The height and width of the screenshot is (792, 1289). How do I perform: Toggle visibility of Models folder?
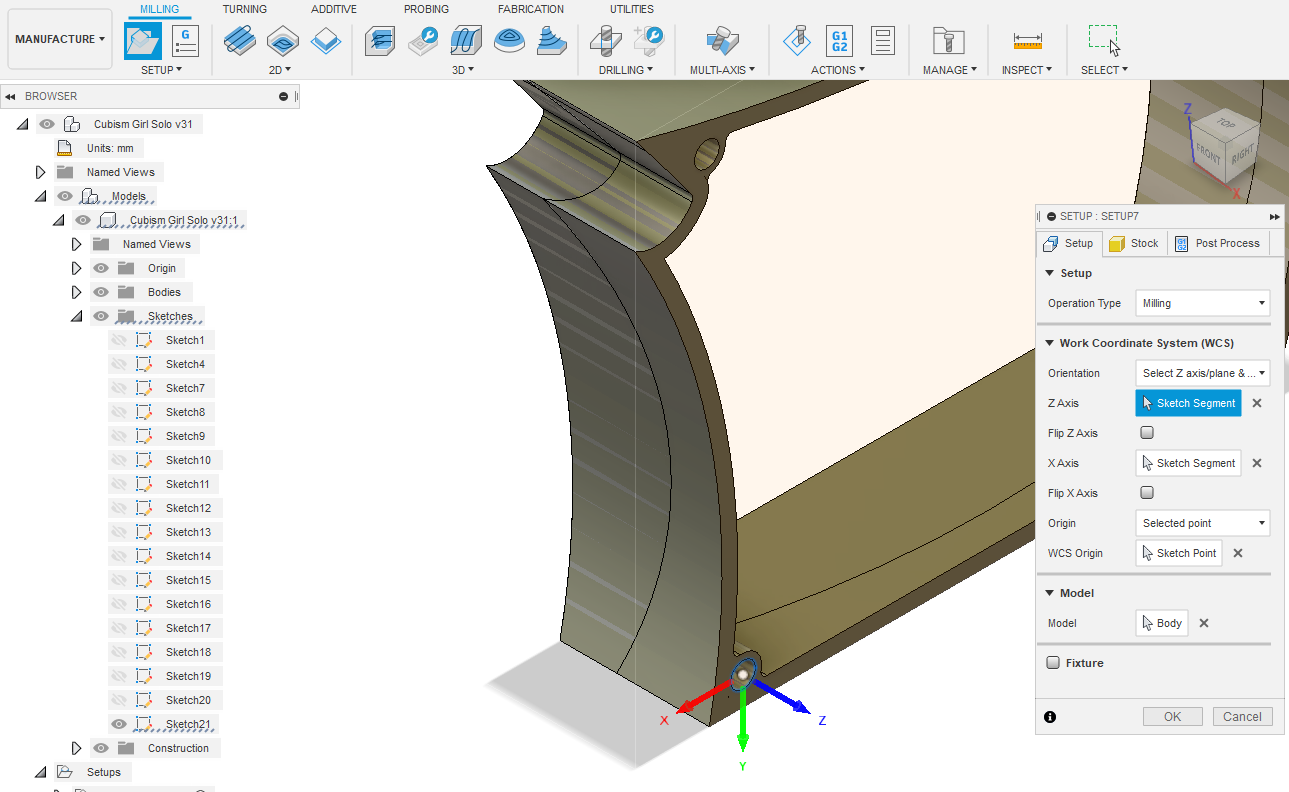[x=65, y=196]
